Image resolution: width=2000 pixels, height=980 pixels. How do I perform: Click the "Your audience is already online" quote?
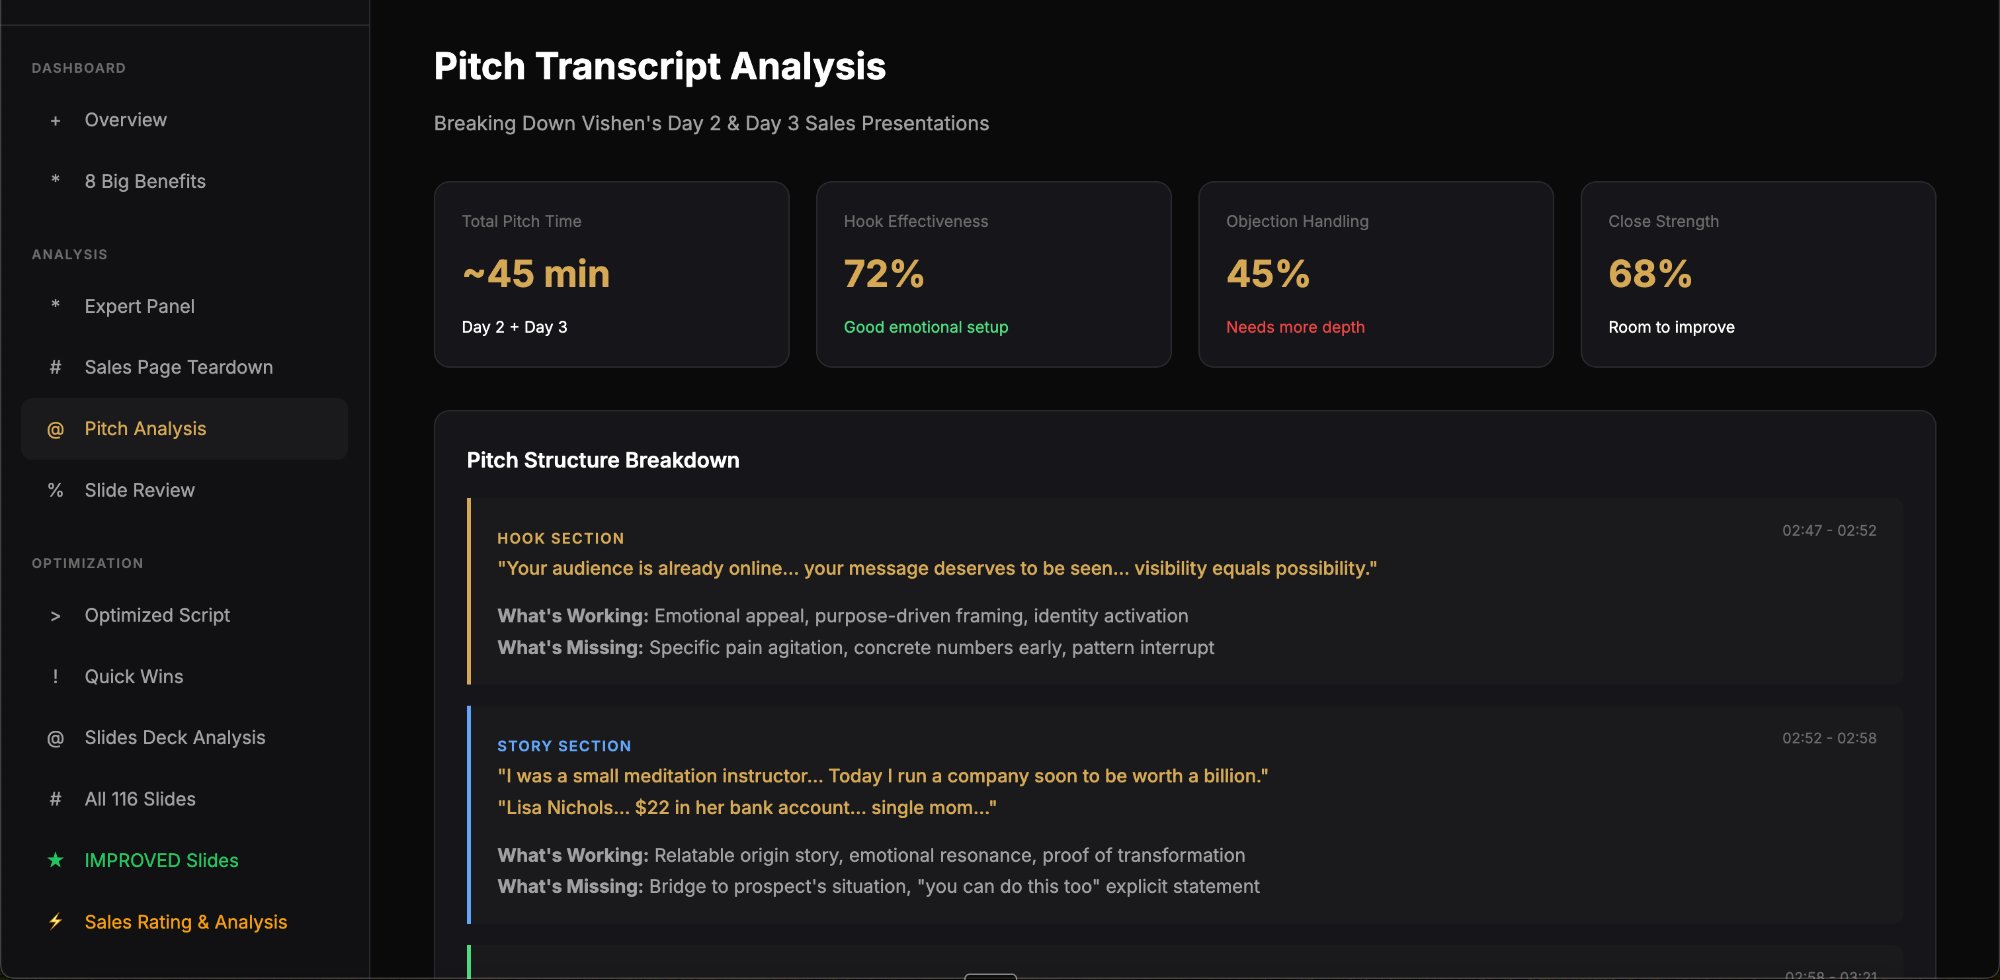click(937, 568)
